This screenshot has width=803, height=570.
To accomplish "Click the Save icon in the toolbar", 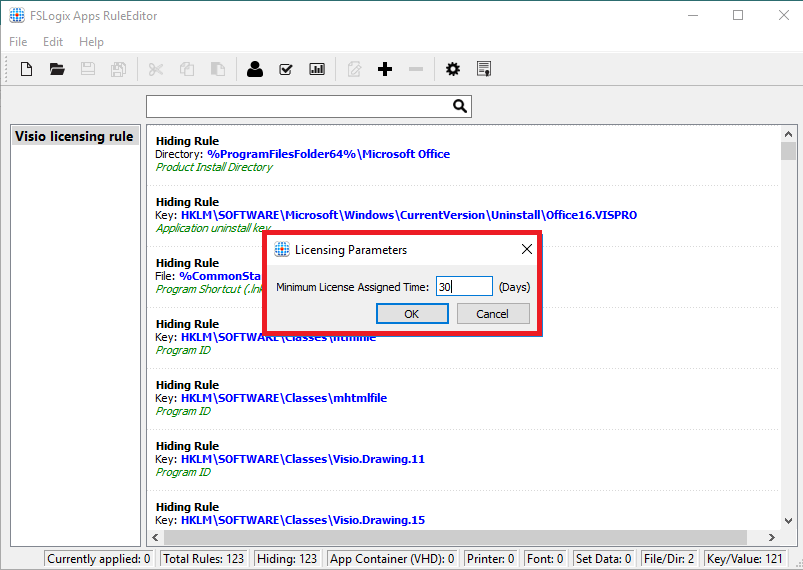I will coord(88,69).
